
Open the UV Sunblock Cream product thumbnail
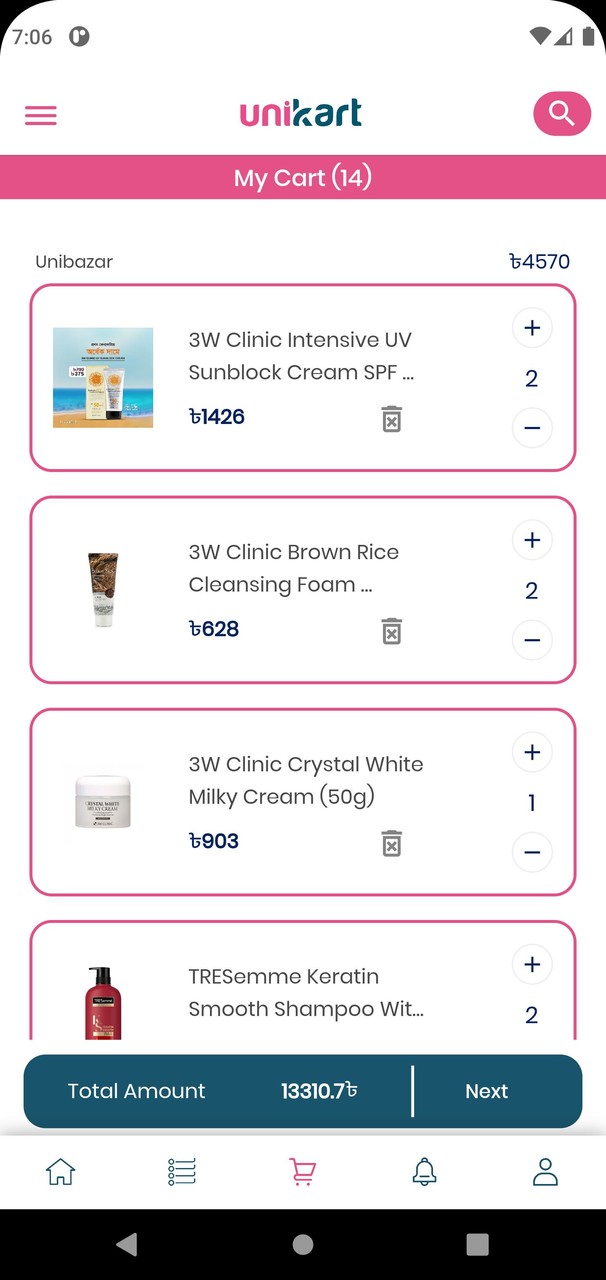click(103, 378)
